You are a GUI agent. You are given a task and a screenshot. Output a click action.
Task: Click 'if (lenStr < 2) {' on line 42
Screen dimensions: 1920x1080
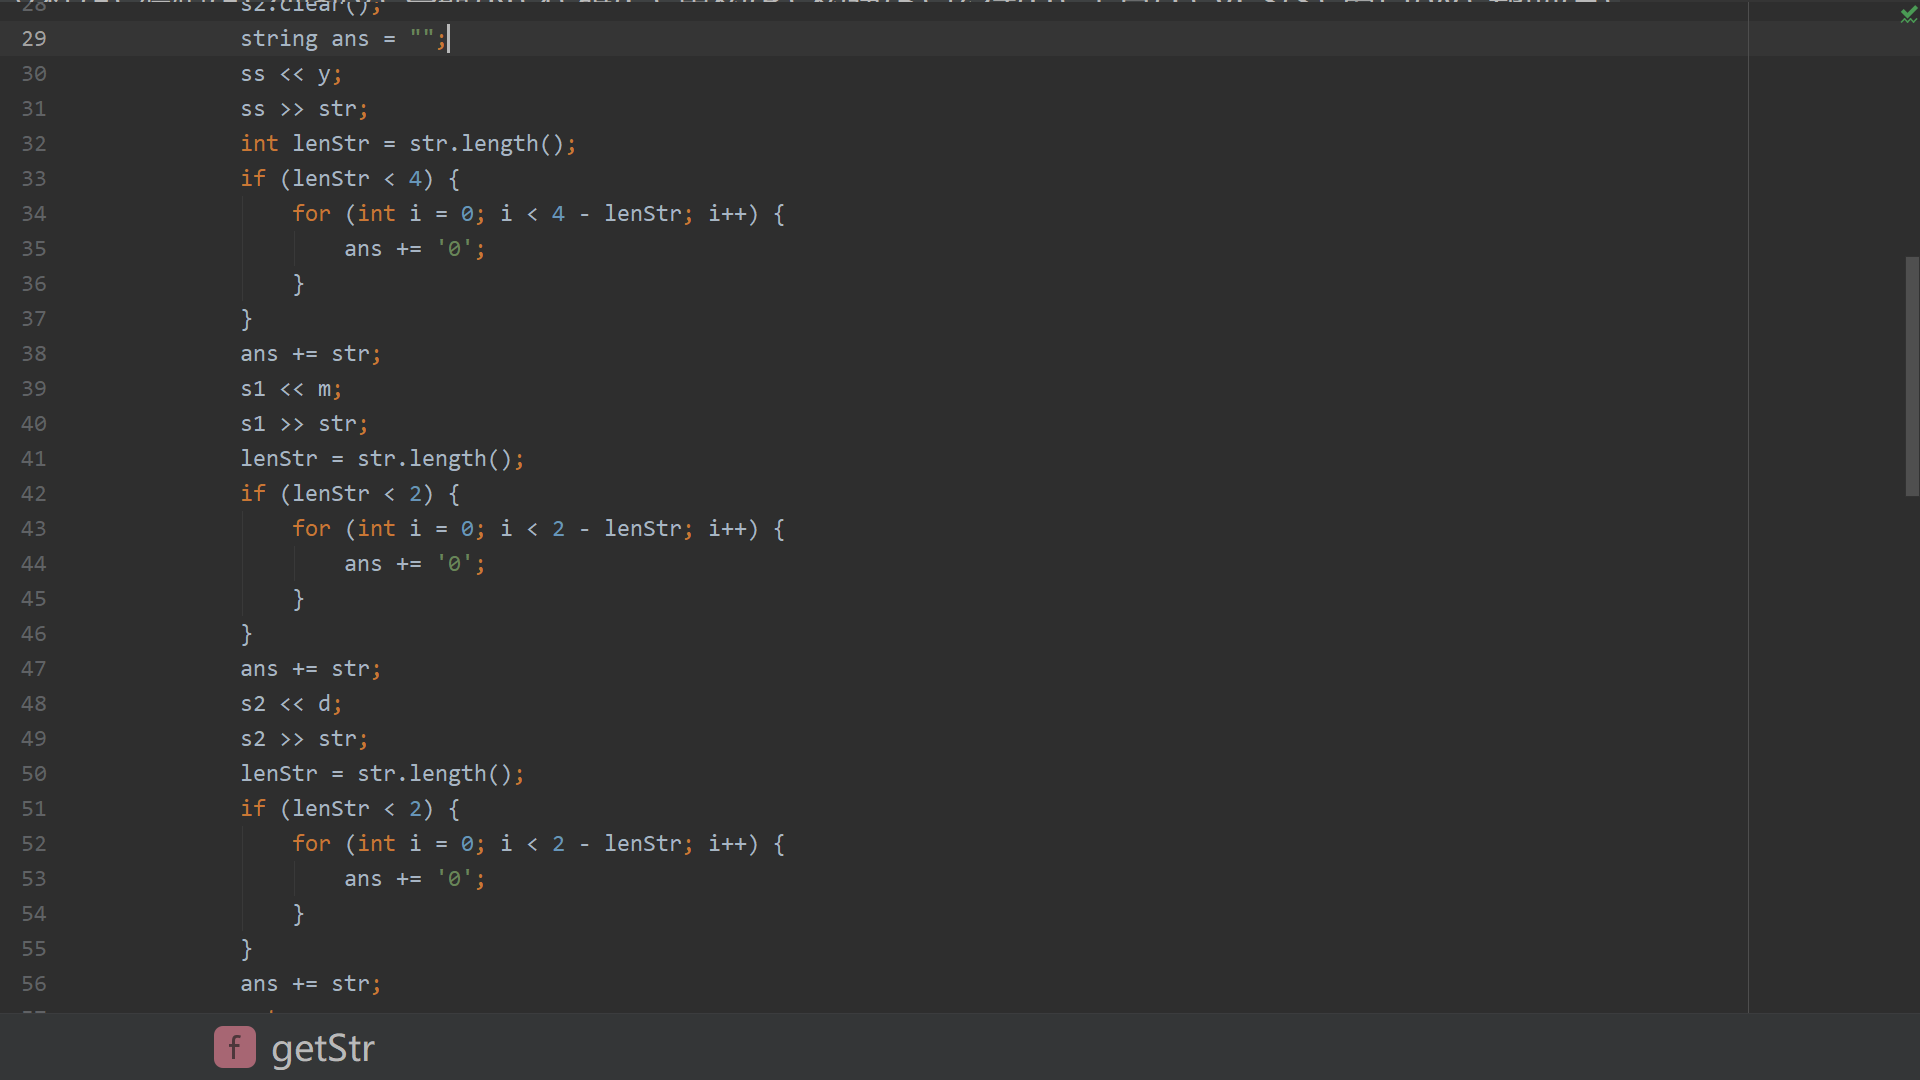[350, 494]
